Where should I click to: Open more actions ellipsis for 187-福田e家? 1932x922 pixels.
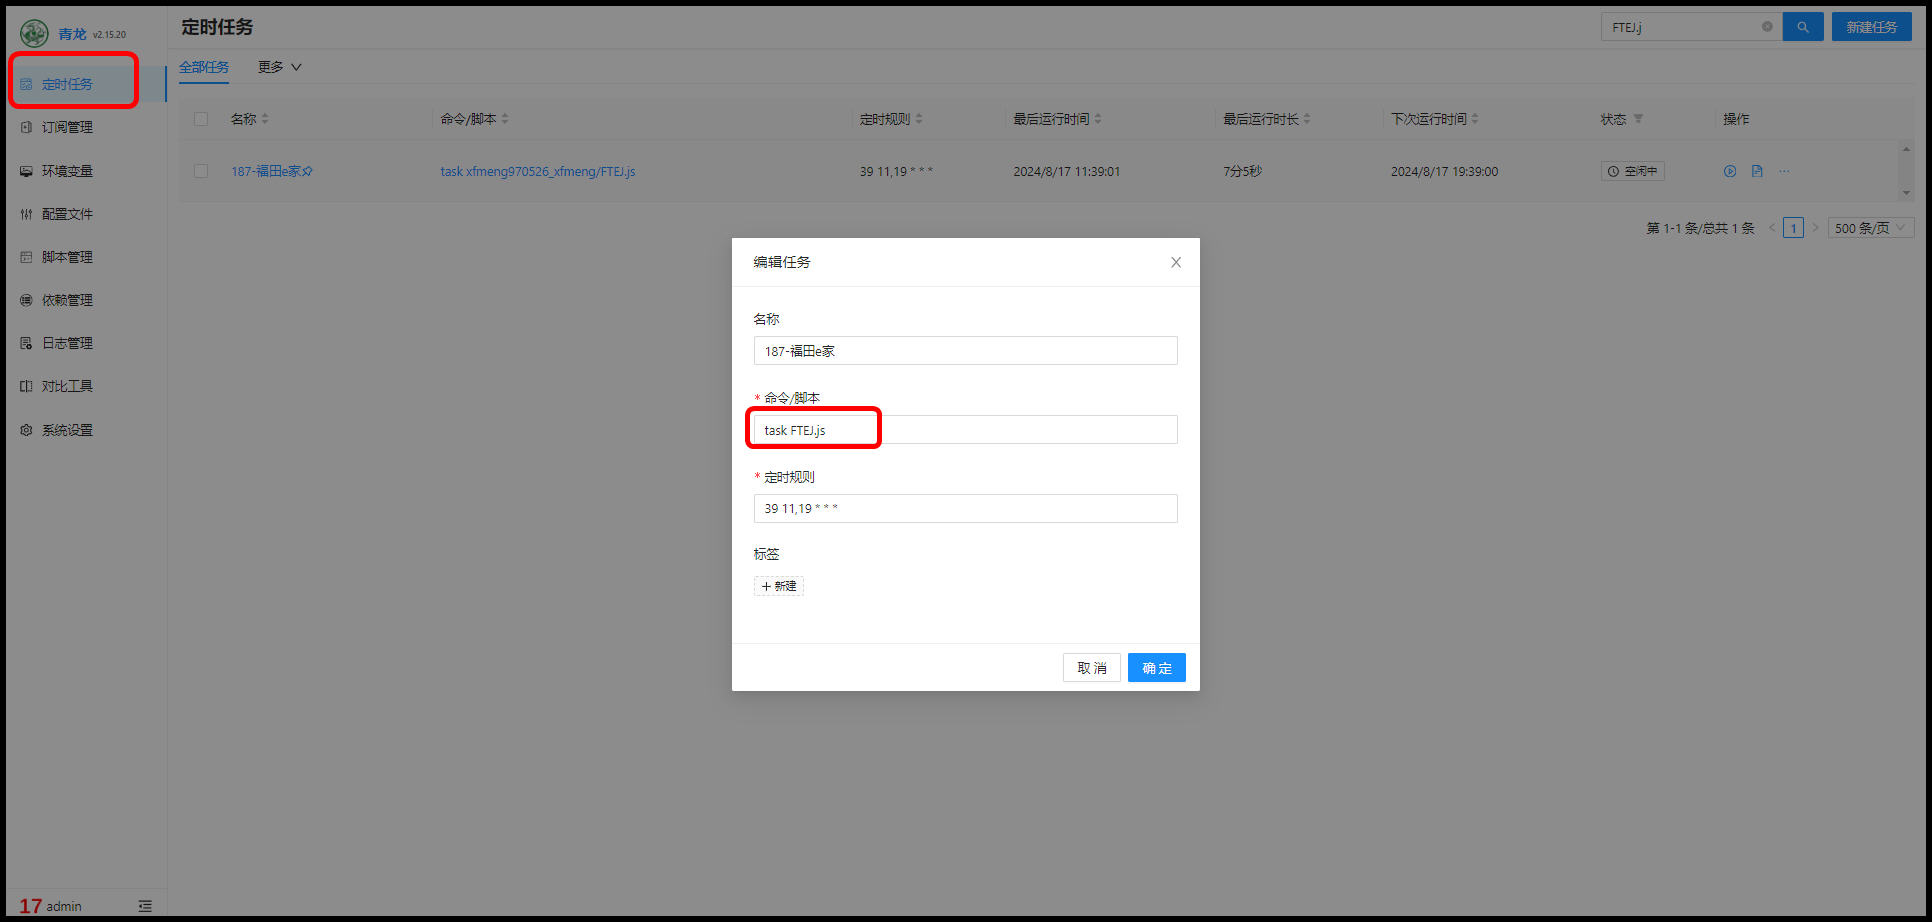[x=1784, y=171]
